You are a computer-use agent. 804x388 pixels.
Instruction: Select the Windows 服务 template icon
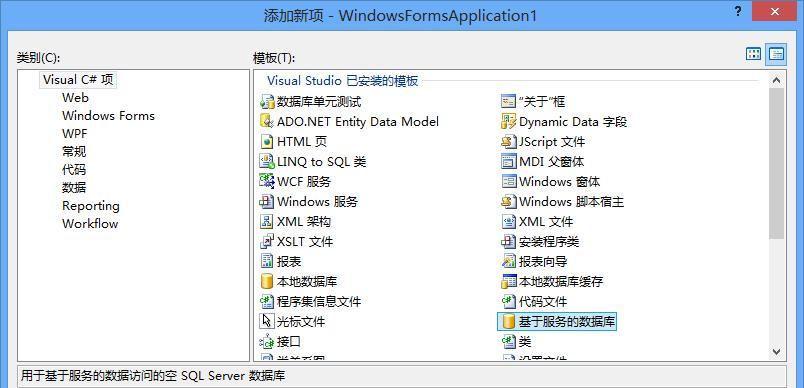267,201
